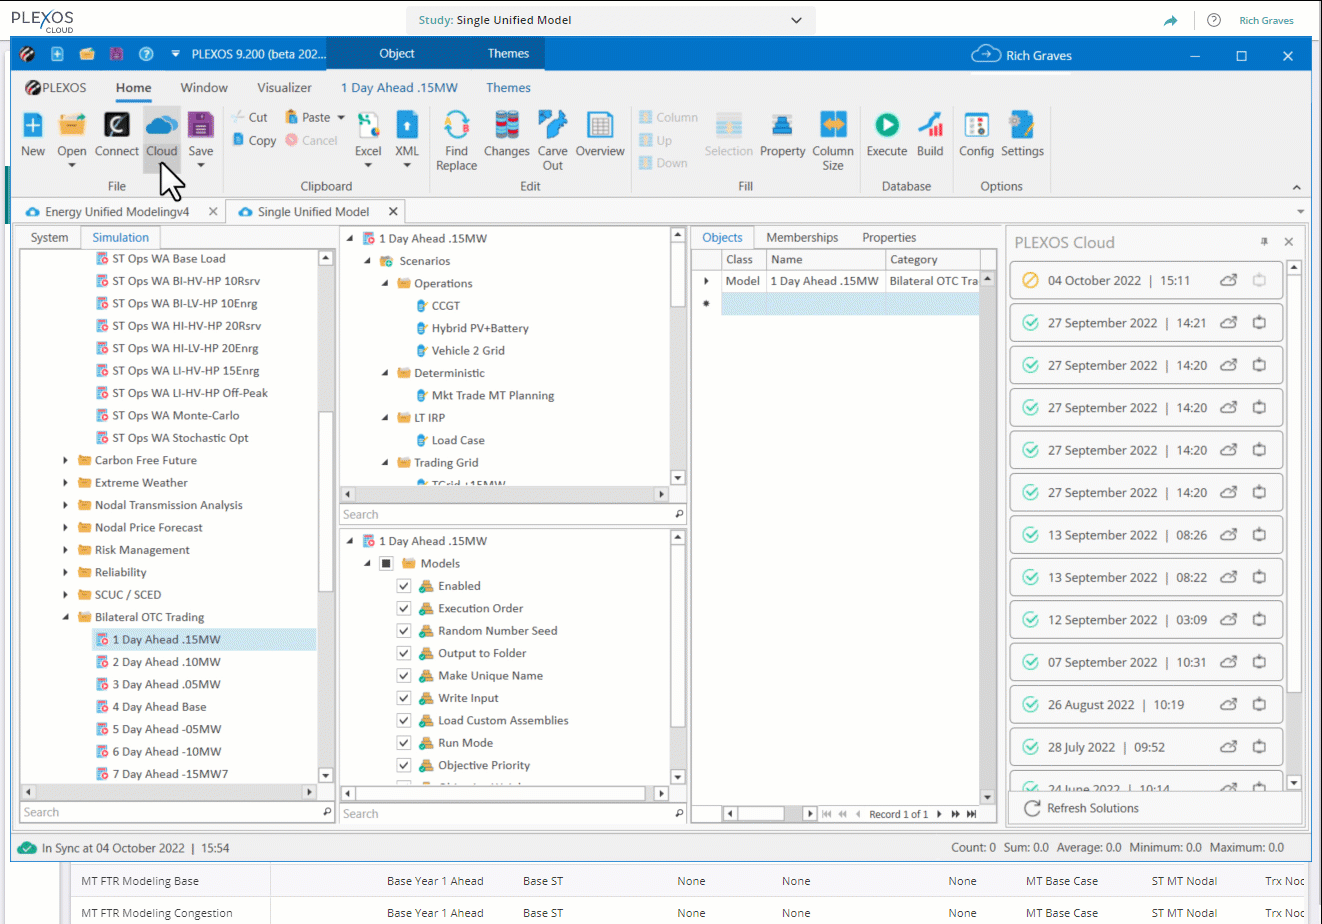This screenshot has height=924, width=1322.
Task: Click cloud download icon for 04 October 2022
Action: coord(1229,281)
